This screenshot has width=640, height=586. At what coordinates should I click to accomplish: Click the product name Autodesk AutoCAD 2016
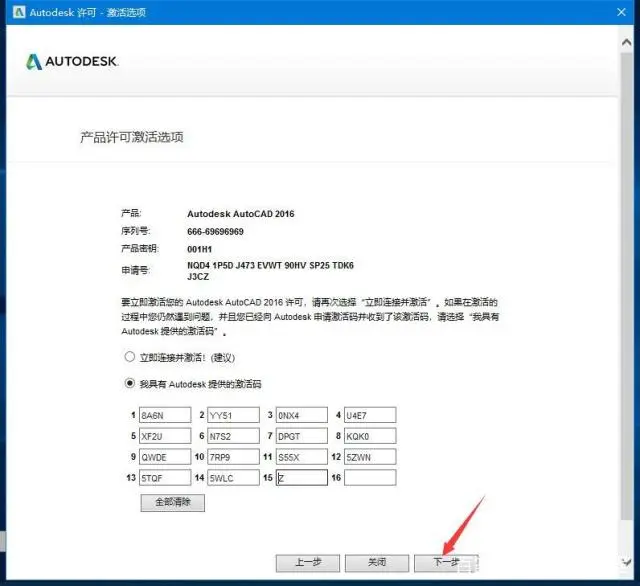tap(240, 213)
